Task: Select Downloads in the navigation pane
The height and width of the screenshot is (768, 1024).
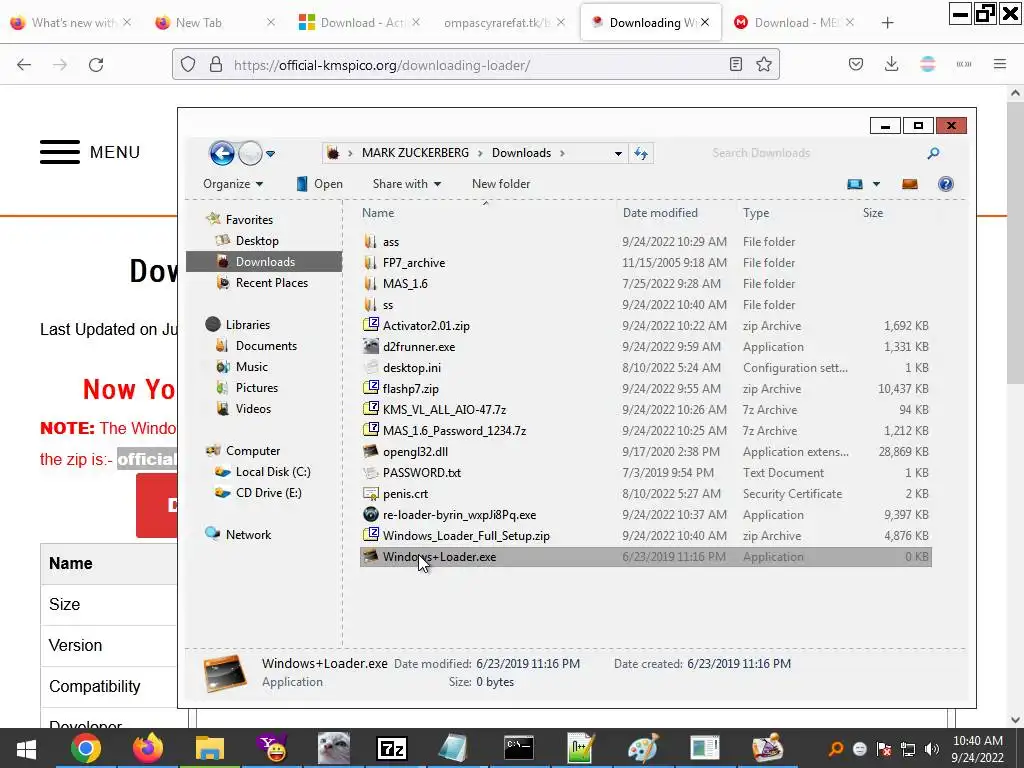Action: (x=264, y=262)
